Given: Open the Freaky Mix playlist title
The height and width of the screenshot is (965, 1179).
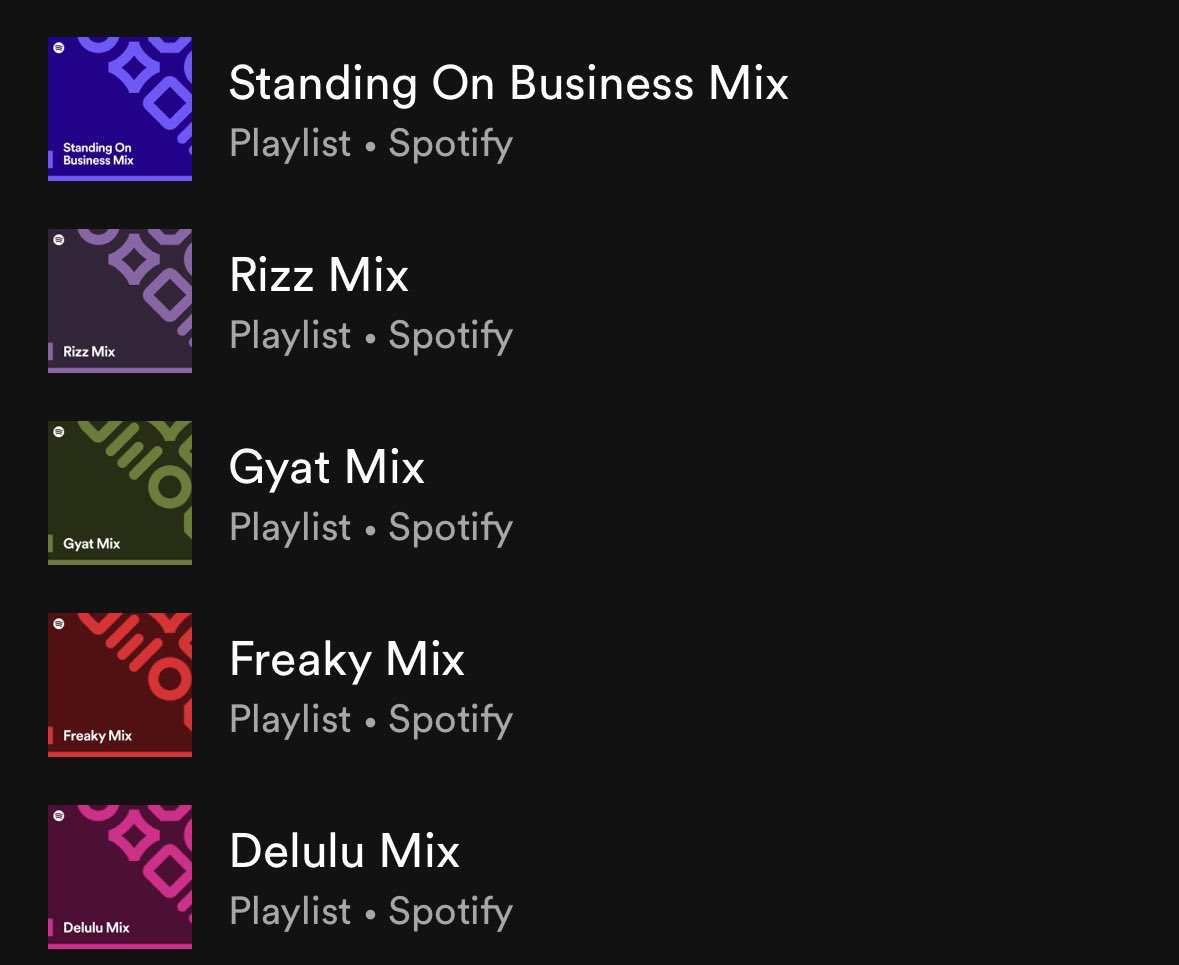Looking at the screenshot, I should coord(347,659).
